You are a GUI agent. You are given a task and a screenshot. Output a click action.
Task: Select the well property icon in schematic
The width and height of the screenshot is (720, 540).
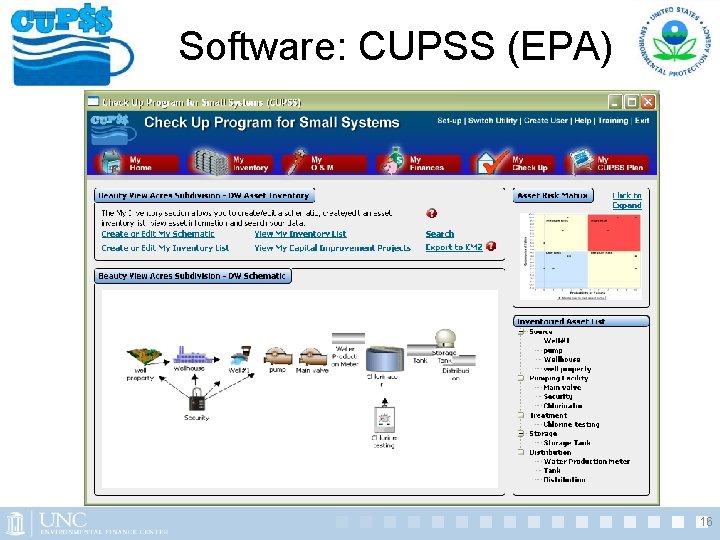143,355
